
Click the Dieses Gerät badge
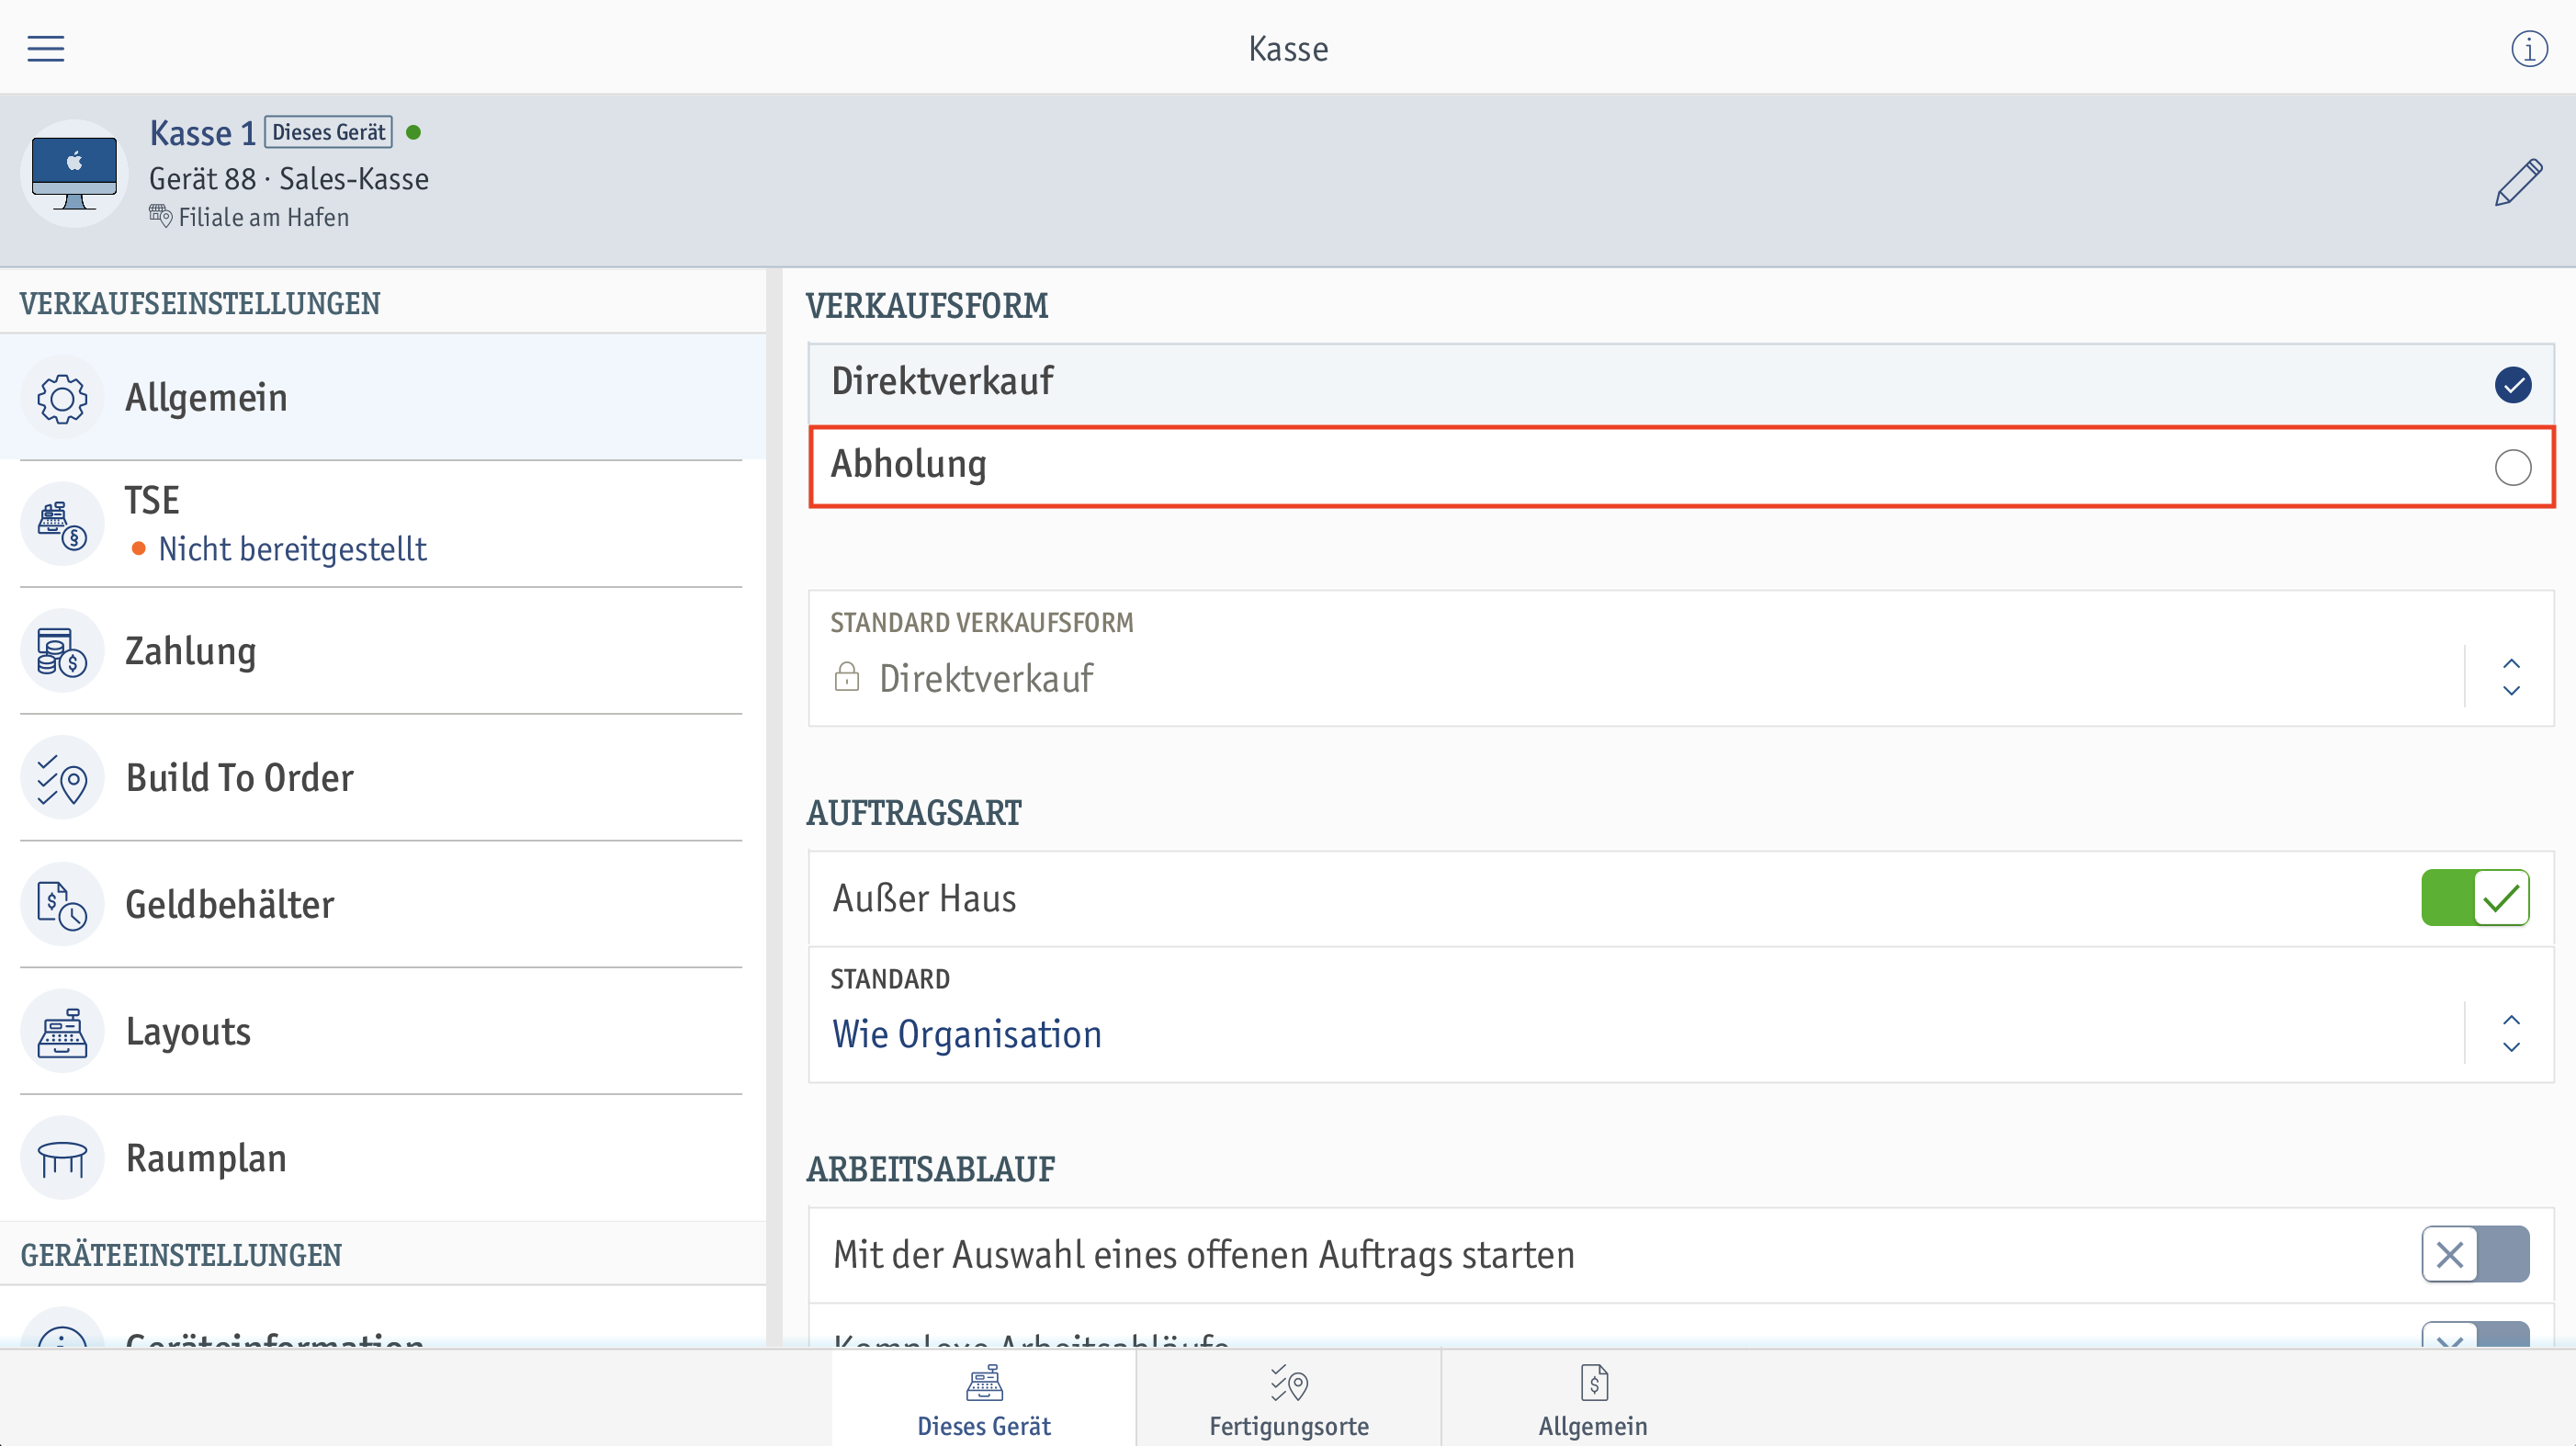(x=328, y=132)
